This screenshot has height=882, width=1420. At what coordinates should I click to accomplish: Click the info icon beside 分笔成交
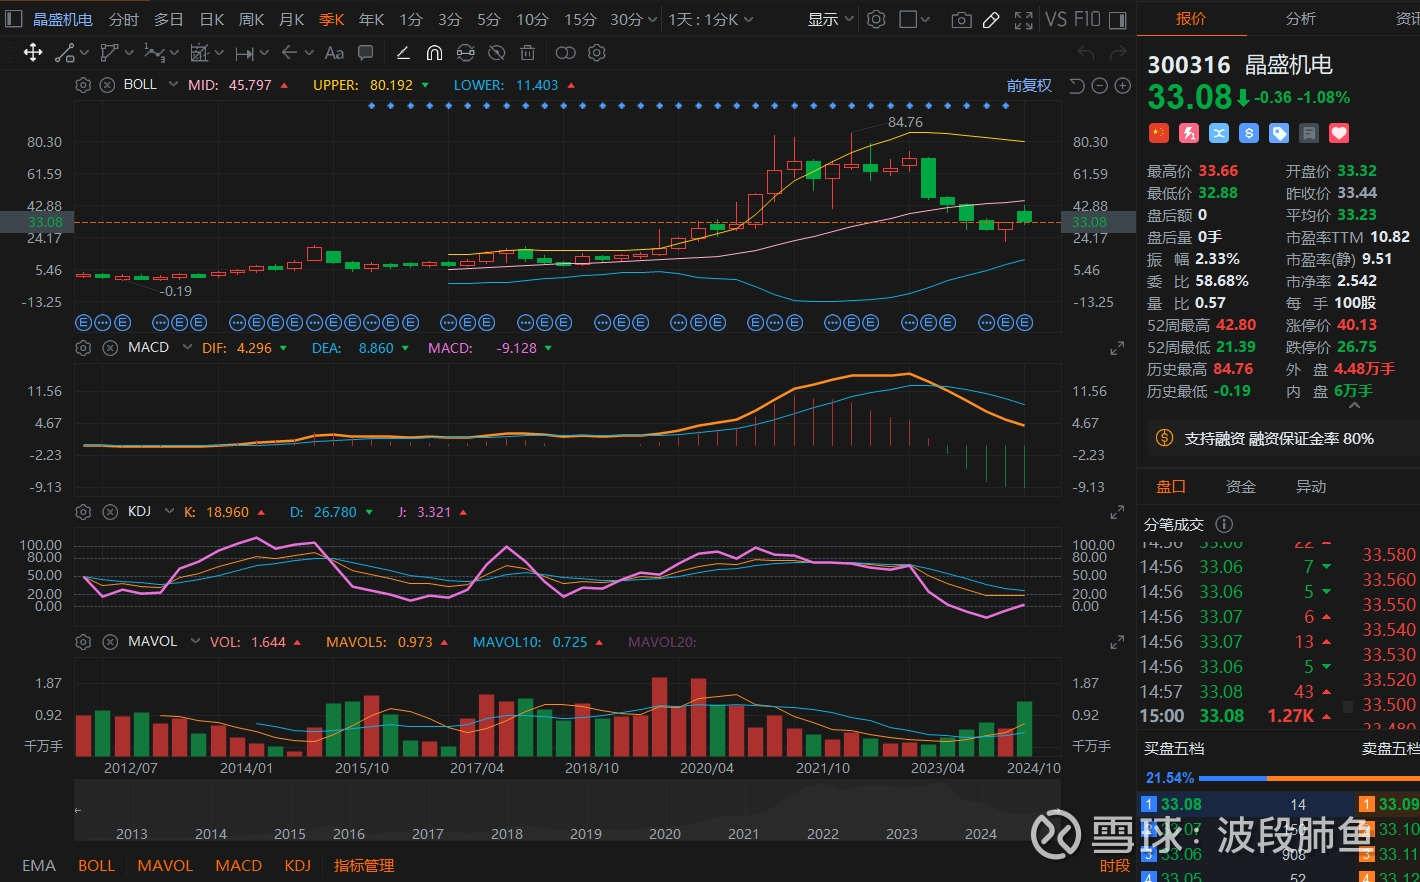tap(1224, 524)
